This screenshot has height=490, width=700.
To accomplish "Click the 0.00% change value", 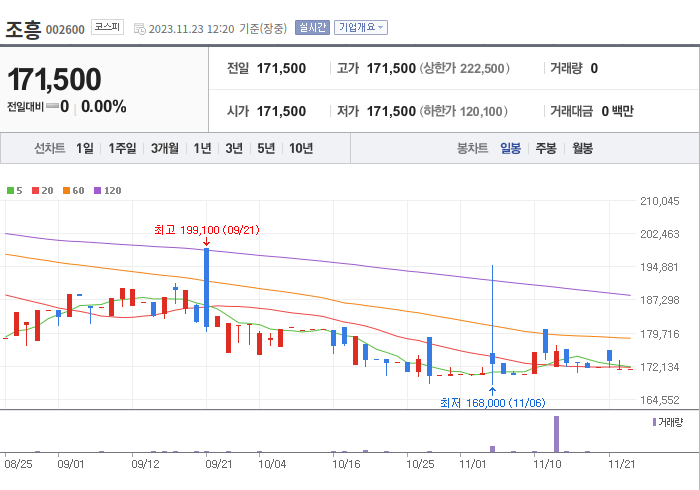I will click(x=104, y=107).
